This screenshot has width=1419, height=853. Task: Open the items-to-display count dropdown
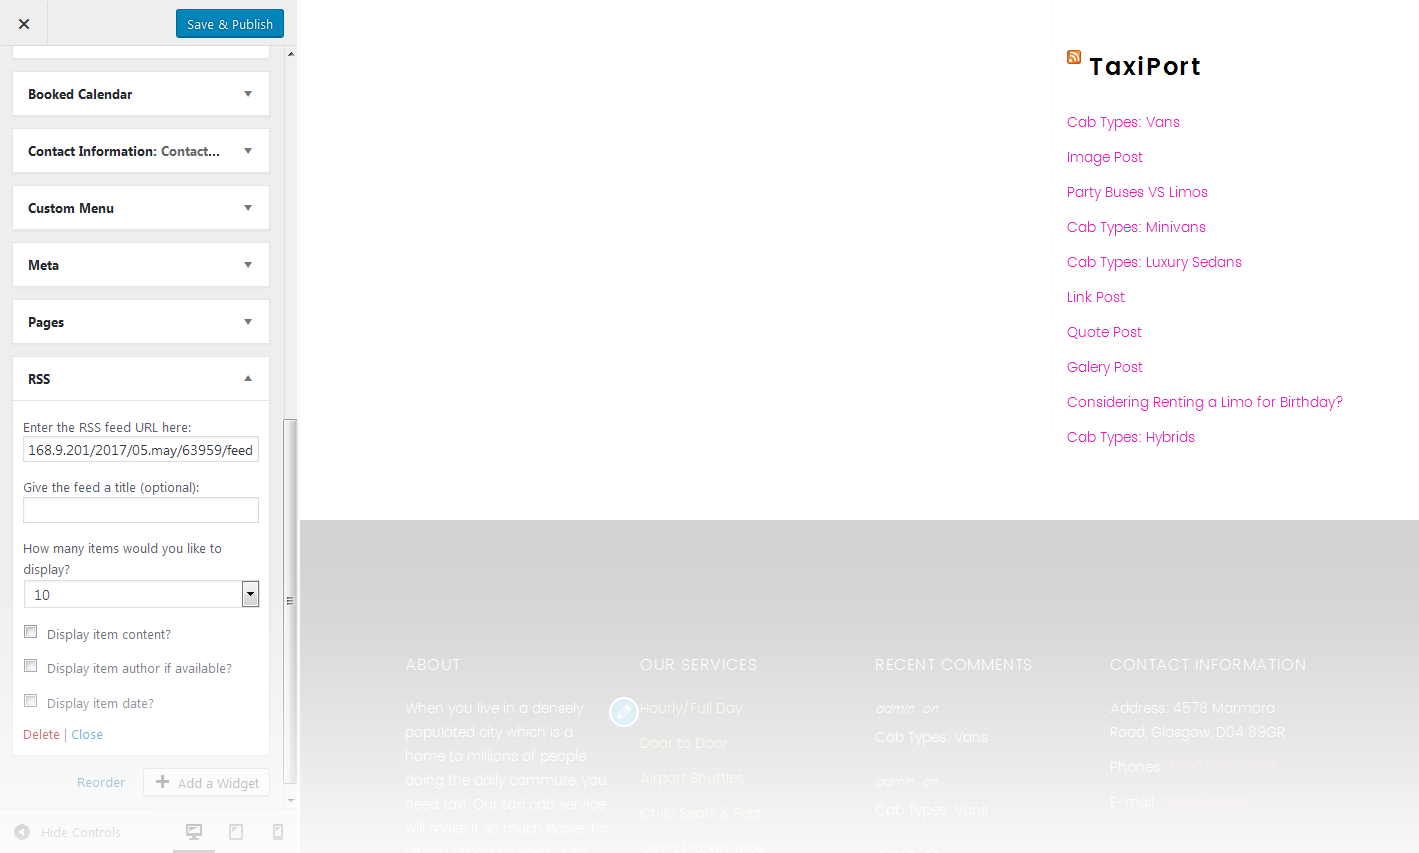250,594
